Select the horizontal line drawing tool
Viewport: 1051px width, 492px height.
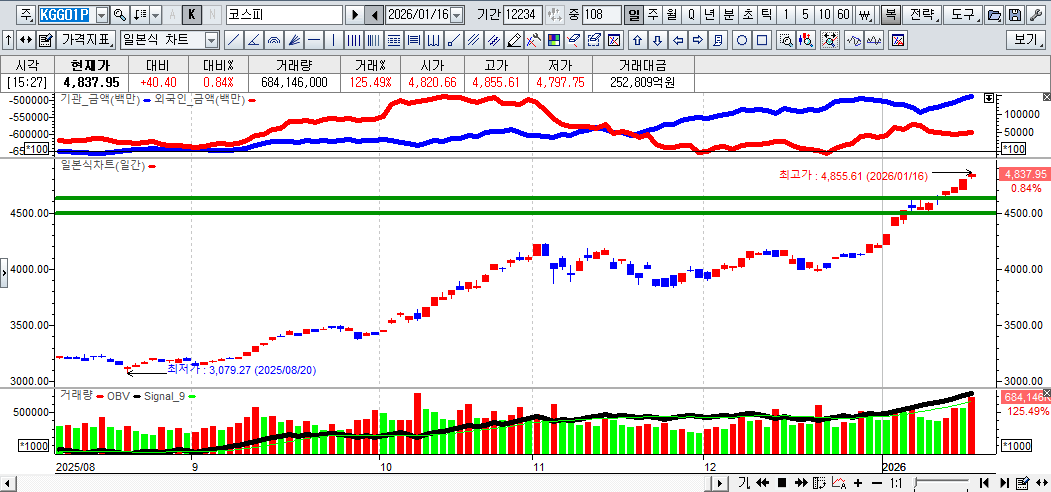click(314, 40)
